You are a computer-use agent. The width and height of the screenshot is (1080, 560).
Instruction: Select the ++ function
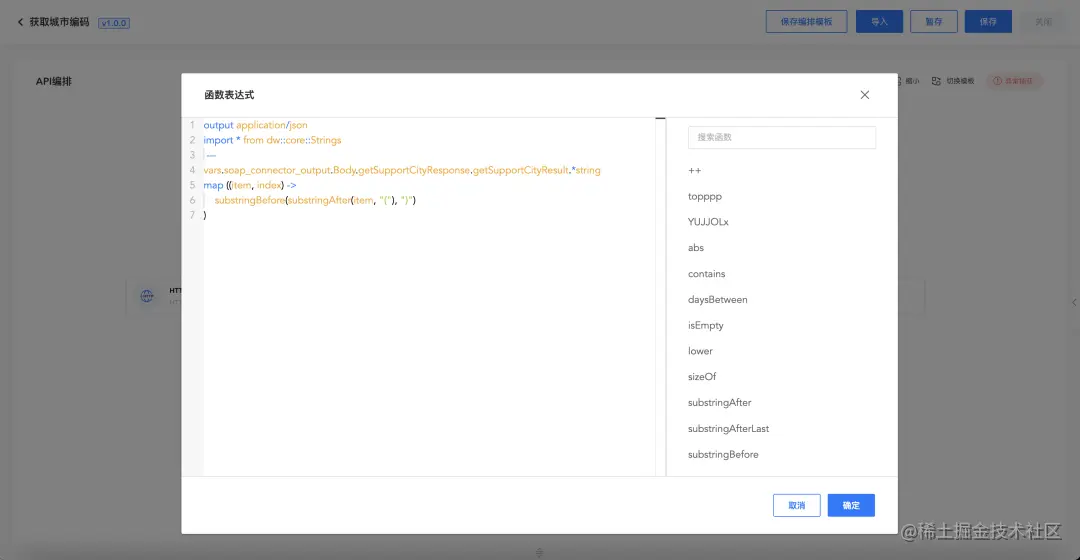click(694, 170)
